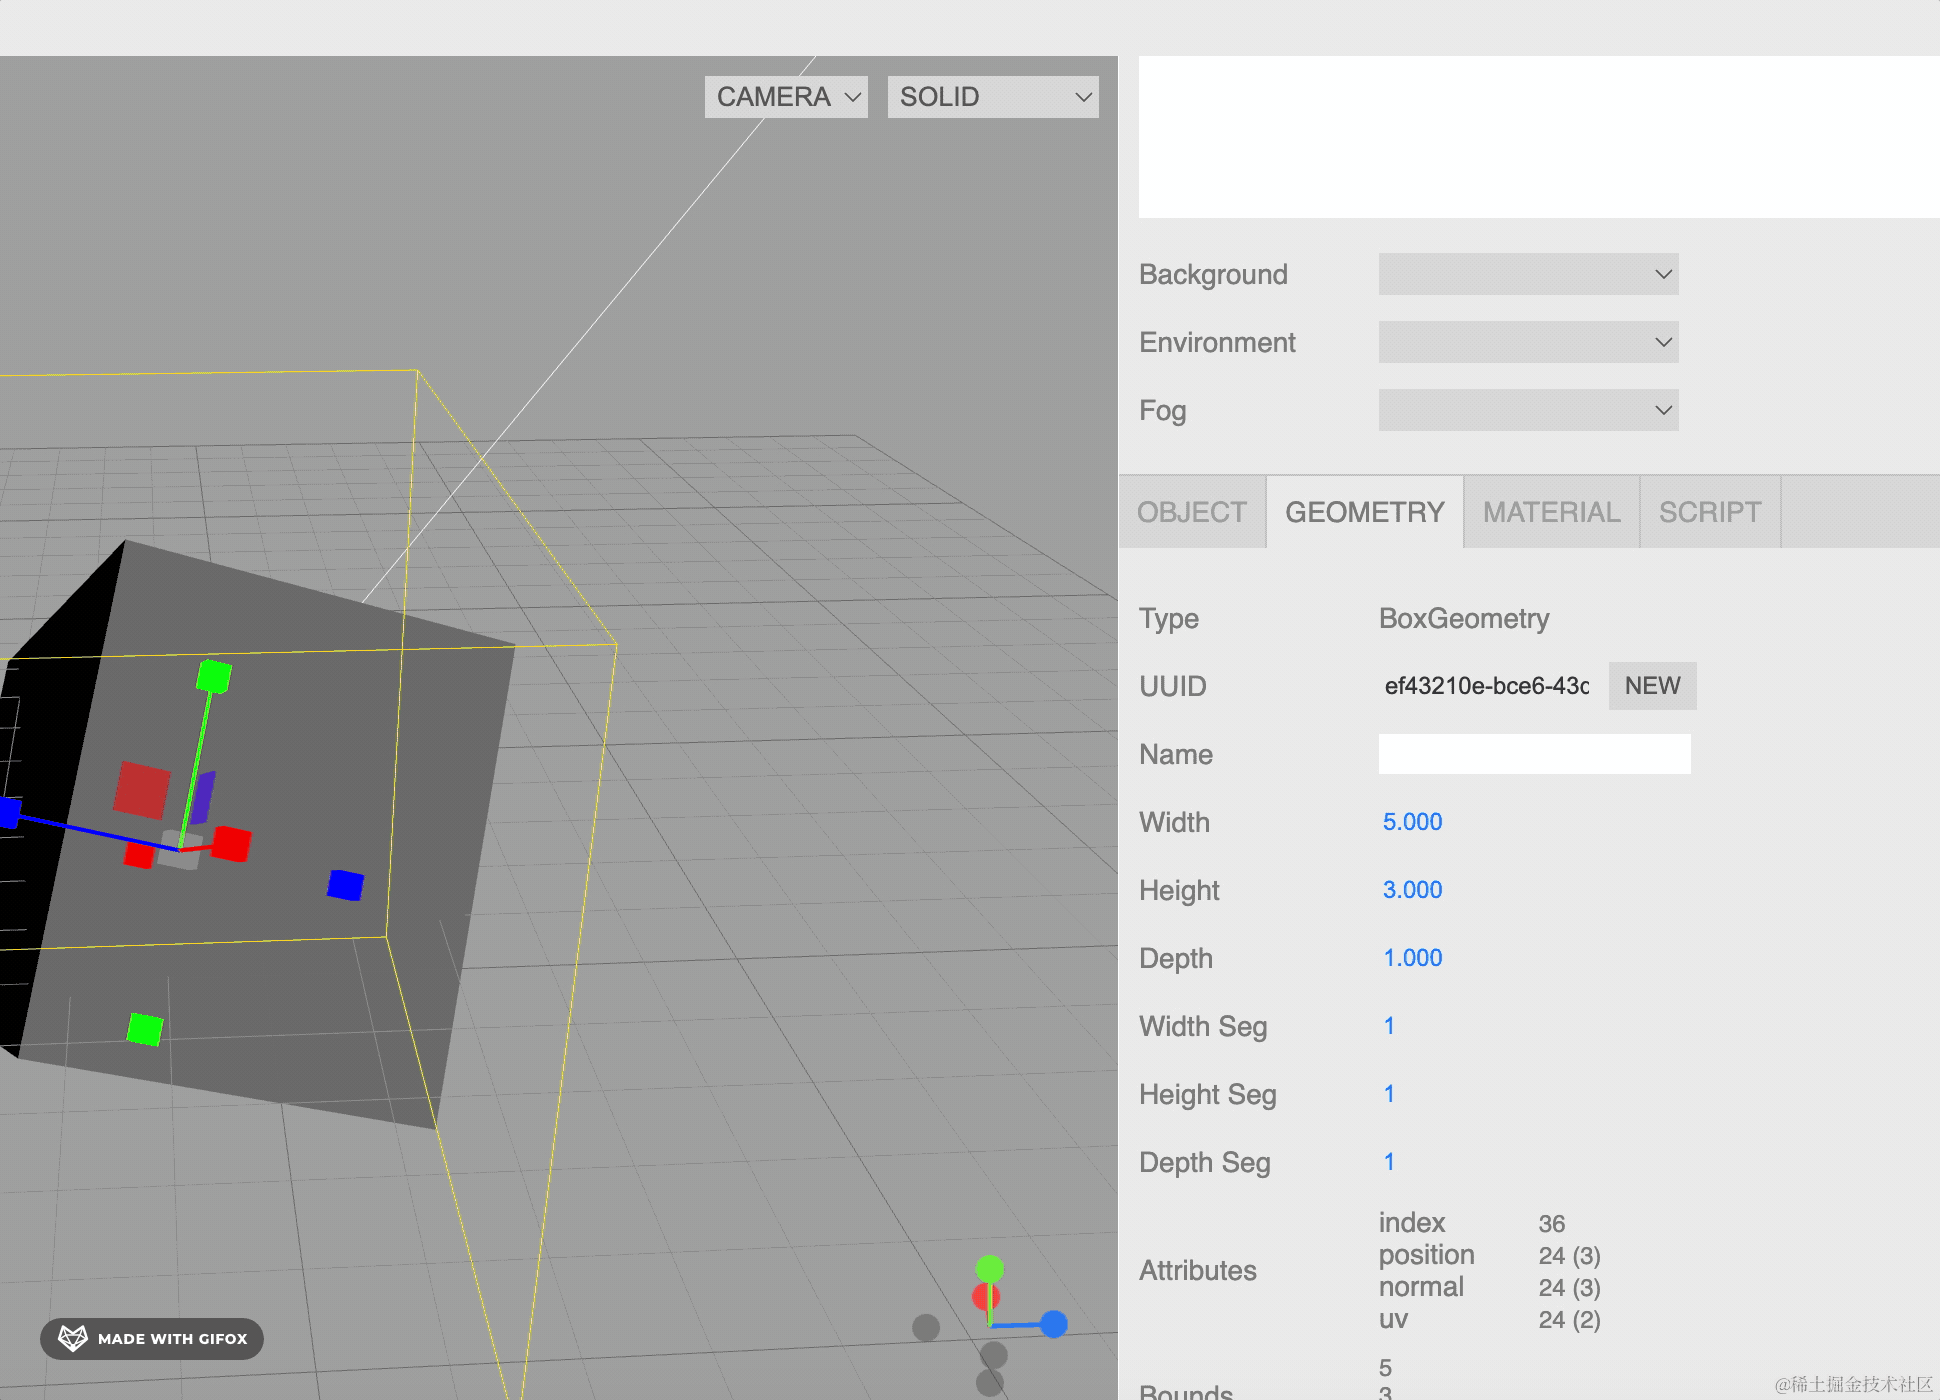1940x1400 pixels.
Task: Click the geometry Name input field
Action: pyautogui.click(x=1534, y=754)
